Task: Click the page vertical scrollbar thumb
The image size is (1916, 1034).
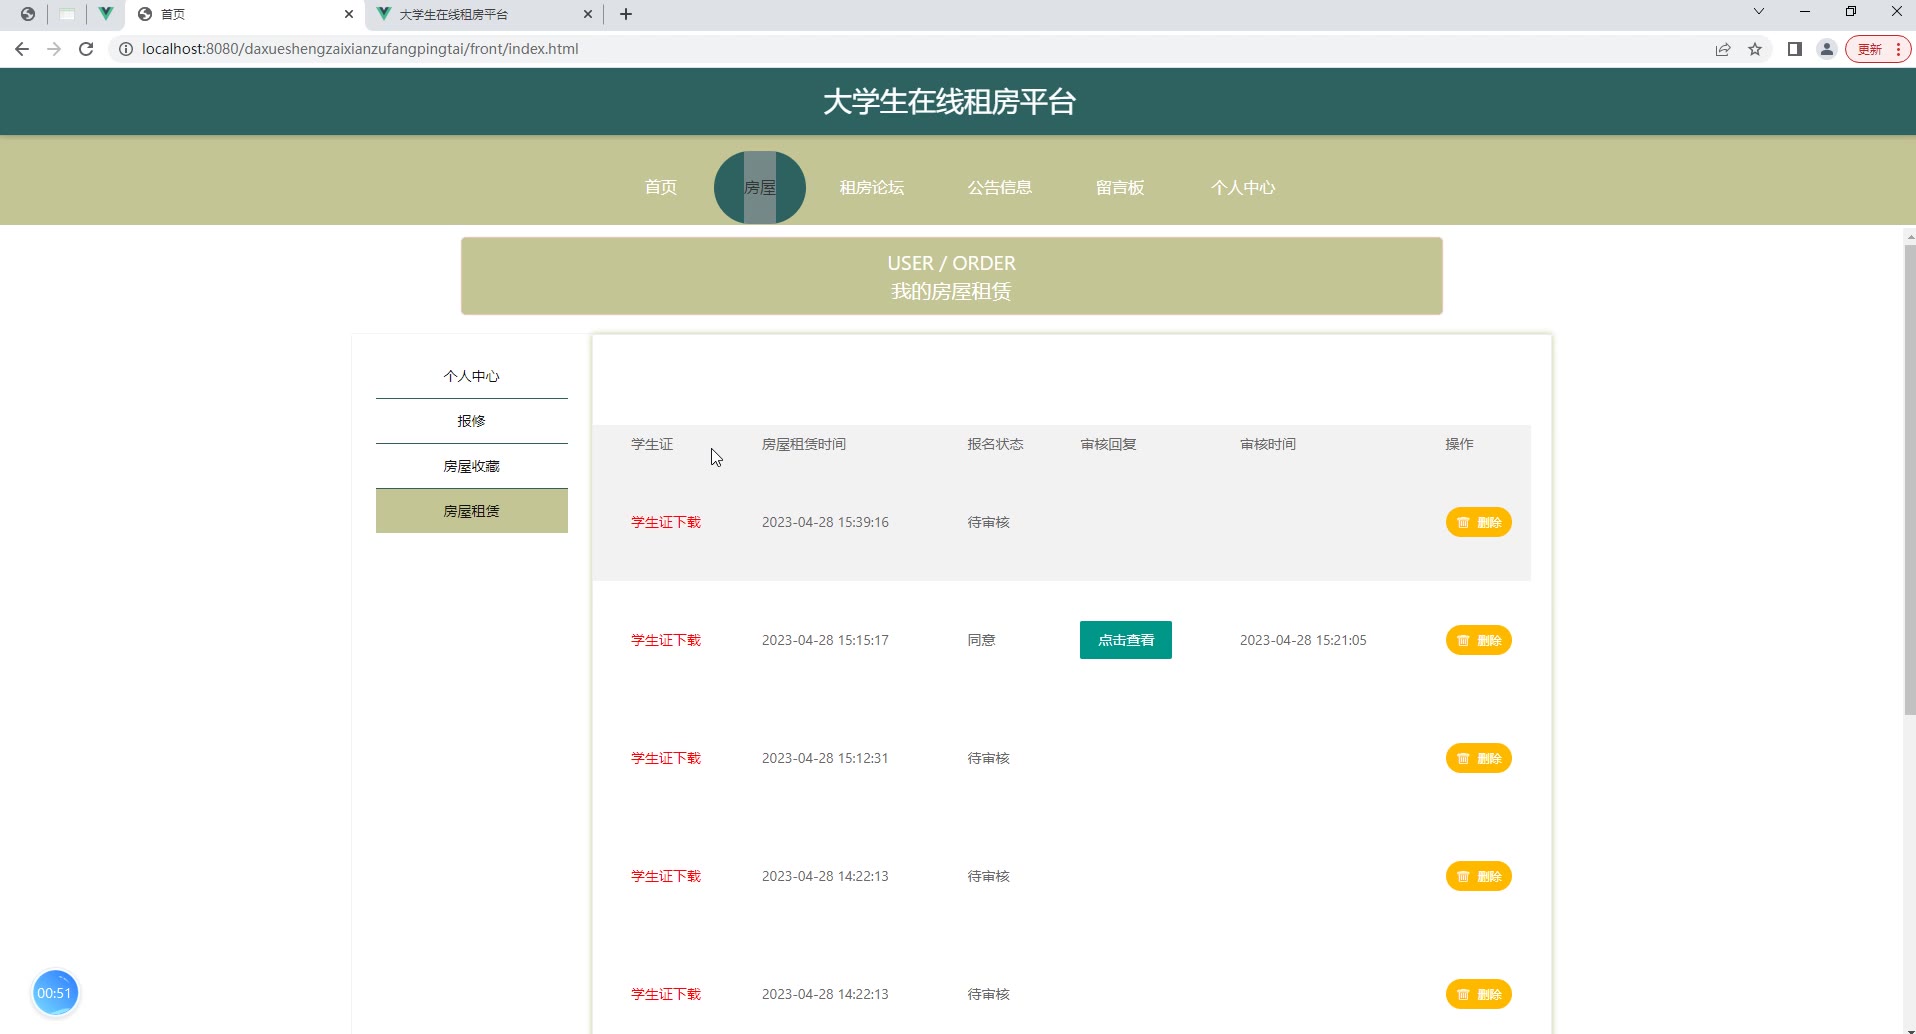Action: point(1909,480)
